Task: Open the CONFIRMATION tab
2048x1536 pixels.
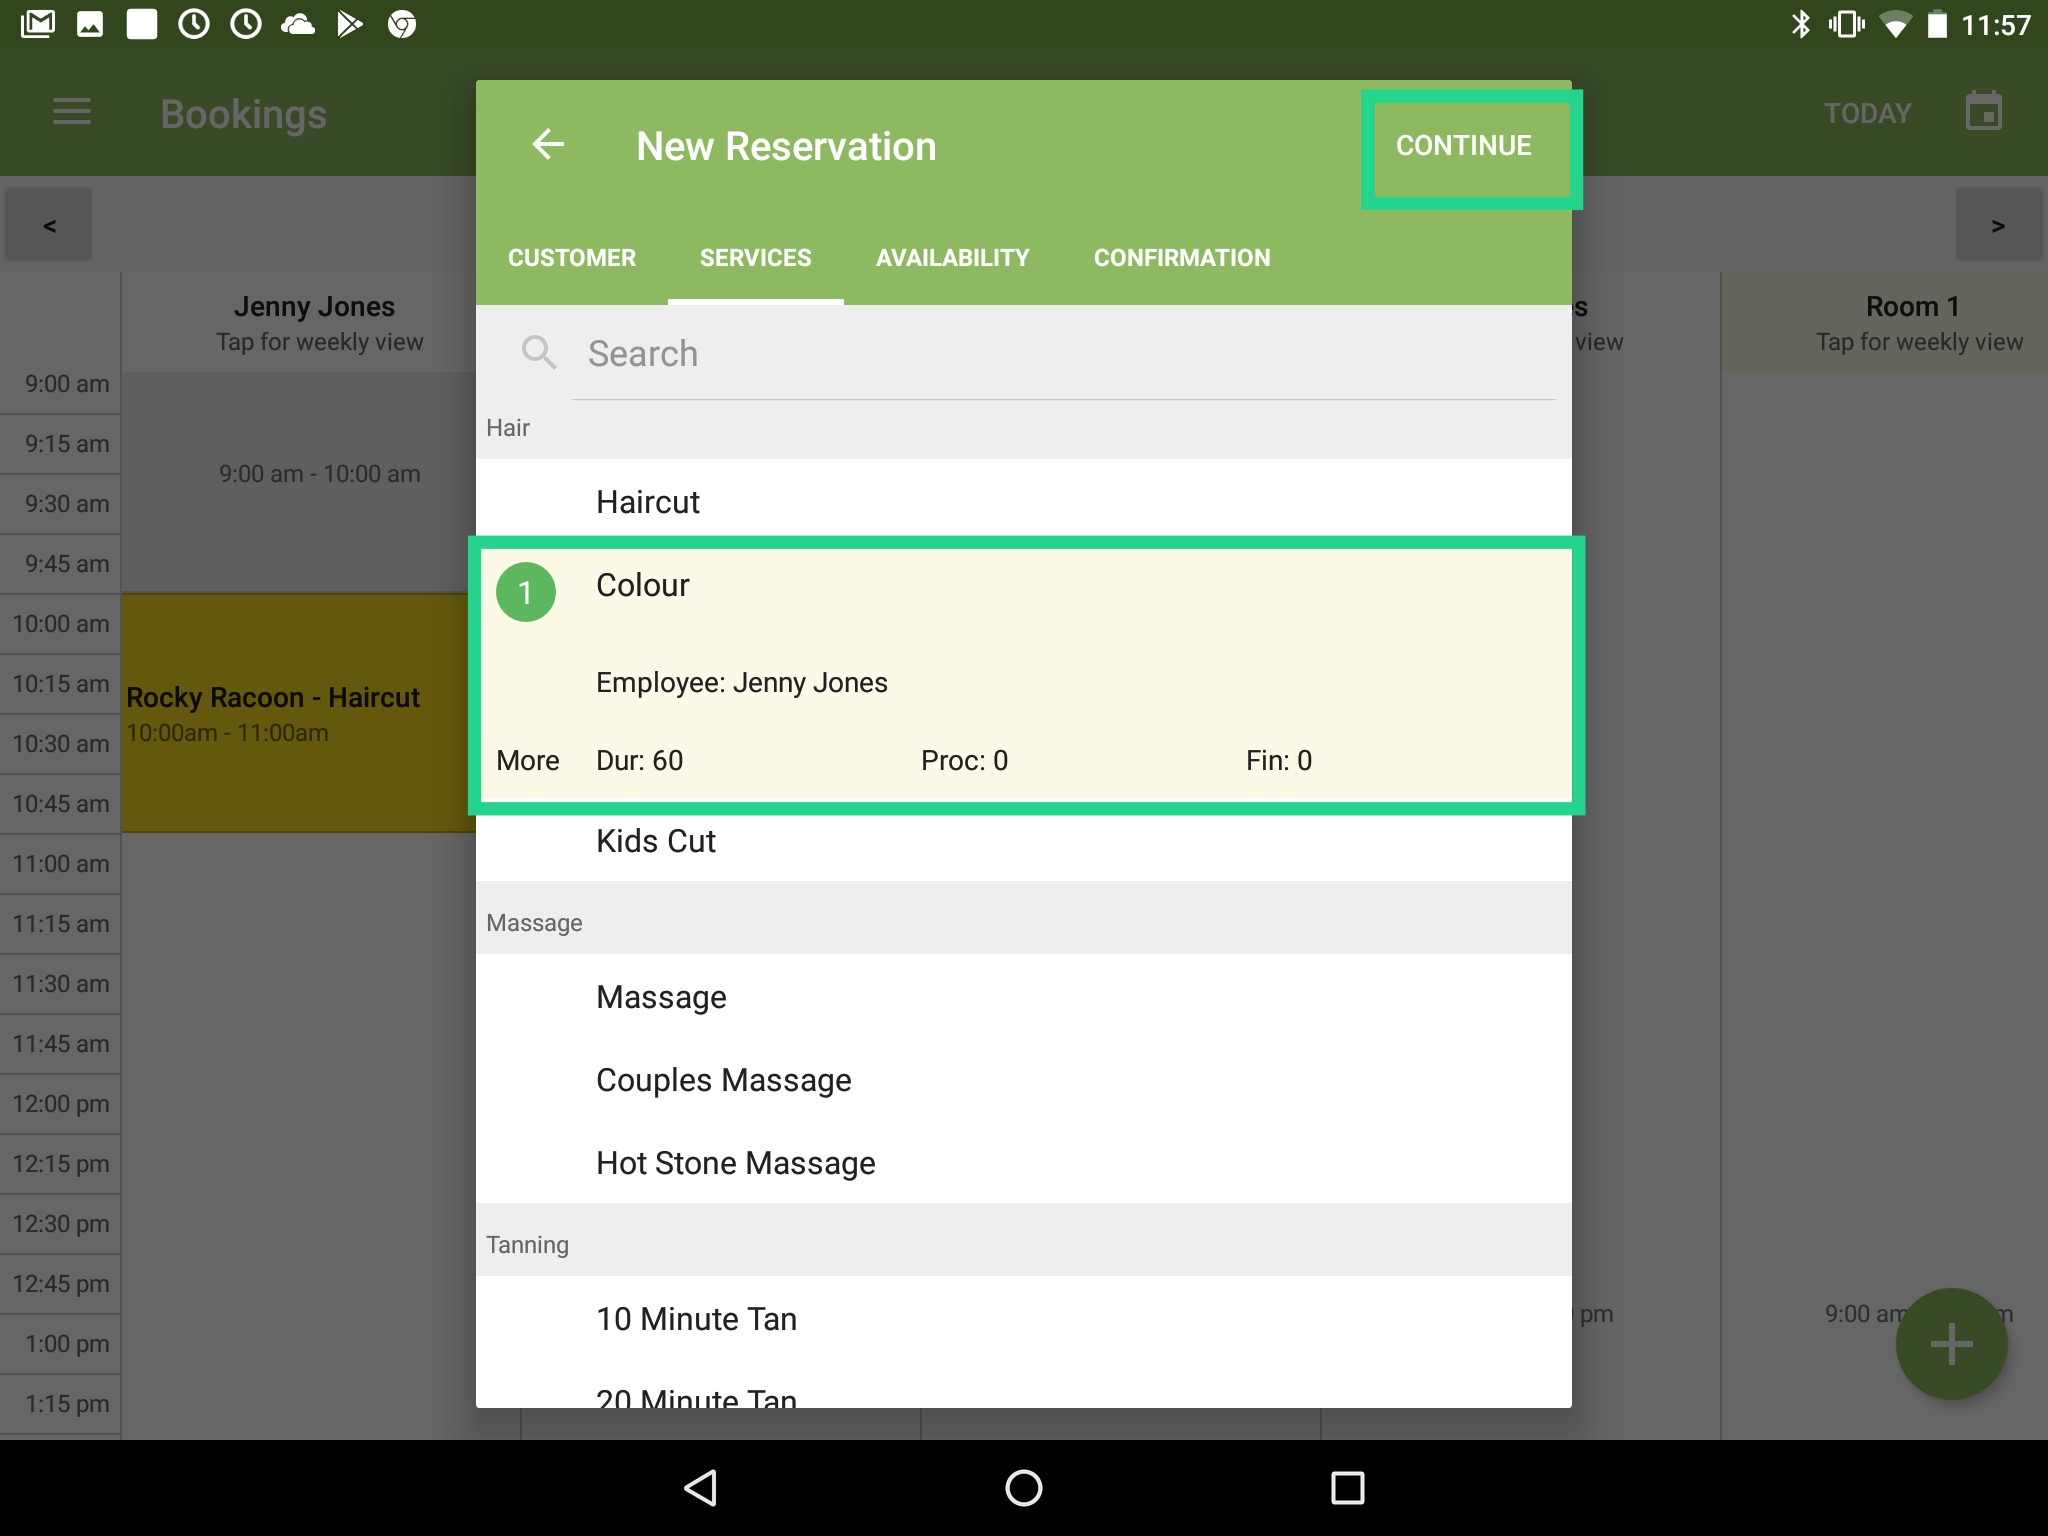Action: pos(1182,257)
